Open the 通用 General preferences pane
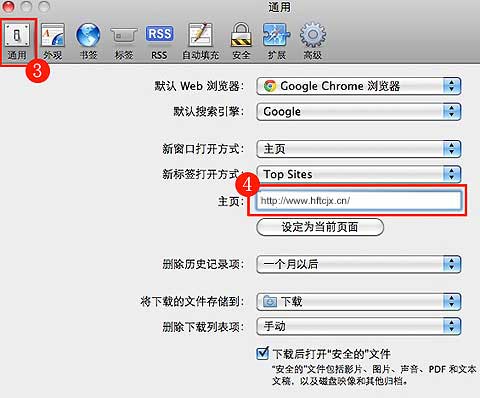Viewport: 480px width, 398px height. tap(17, 42)
